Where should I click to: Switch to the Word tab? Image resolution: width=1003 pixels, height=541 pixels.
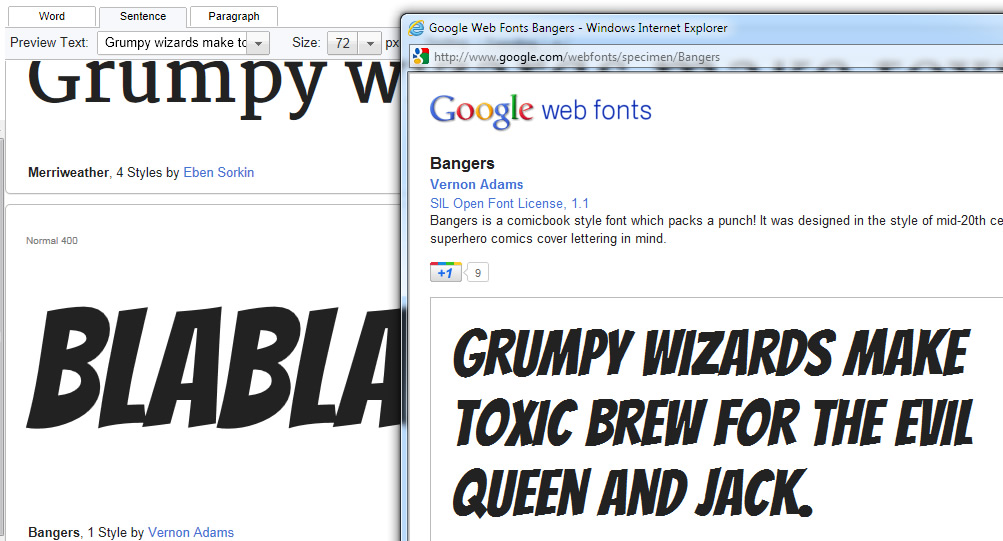coord(51,16)
